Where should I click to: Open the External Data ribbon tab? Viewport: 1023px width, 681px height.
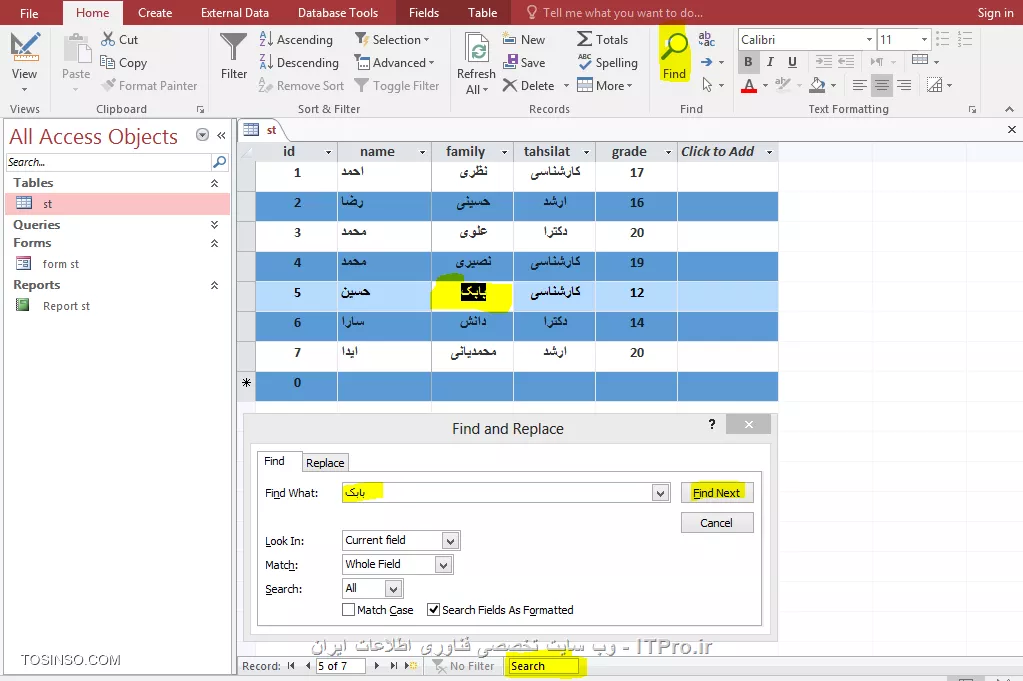(235, 13)
